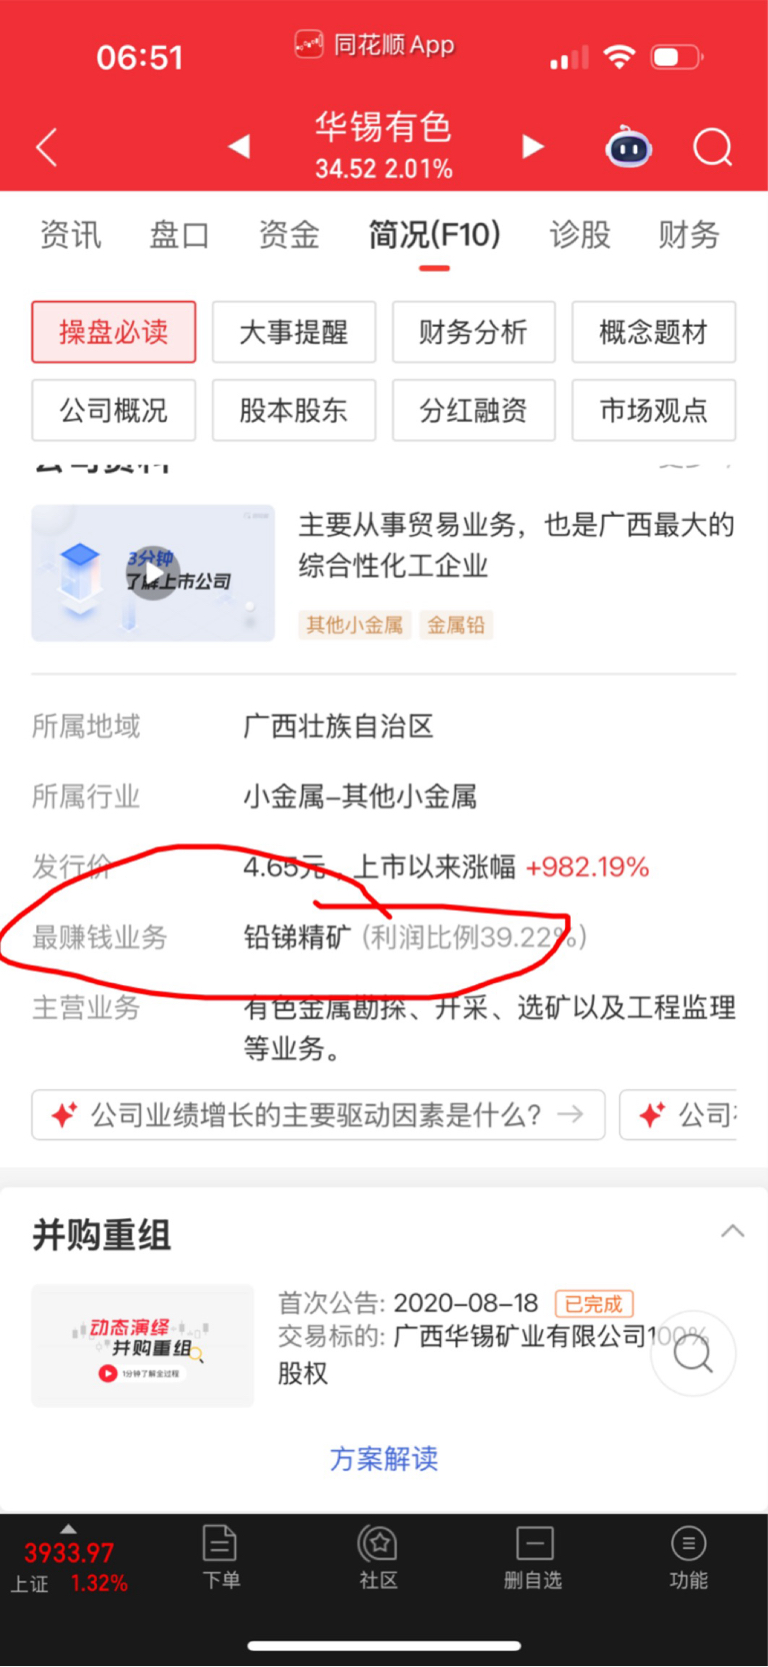Open the robot AI assistant icon
The image size is (768, 1667).
[x=629, y=147]
